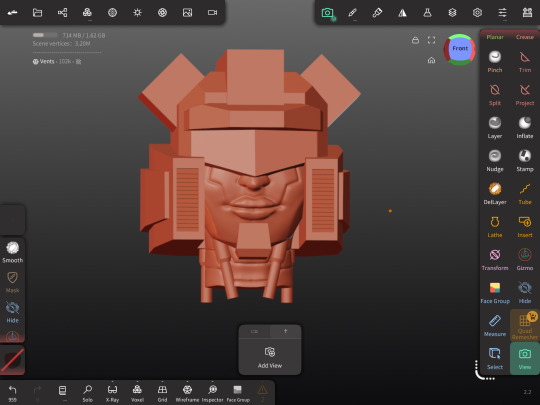
Task: Select the DelLayer tool
Action: (495, 194)
